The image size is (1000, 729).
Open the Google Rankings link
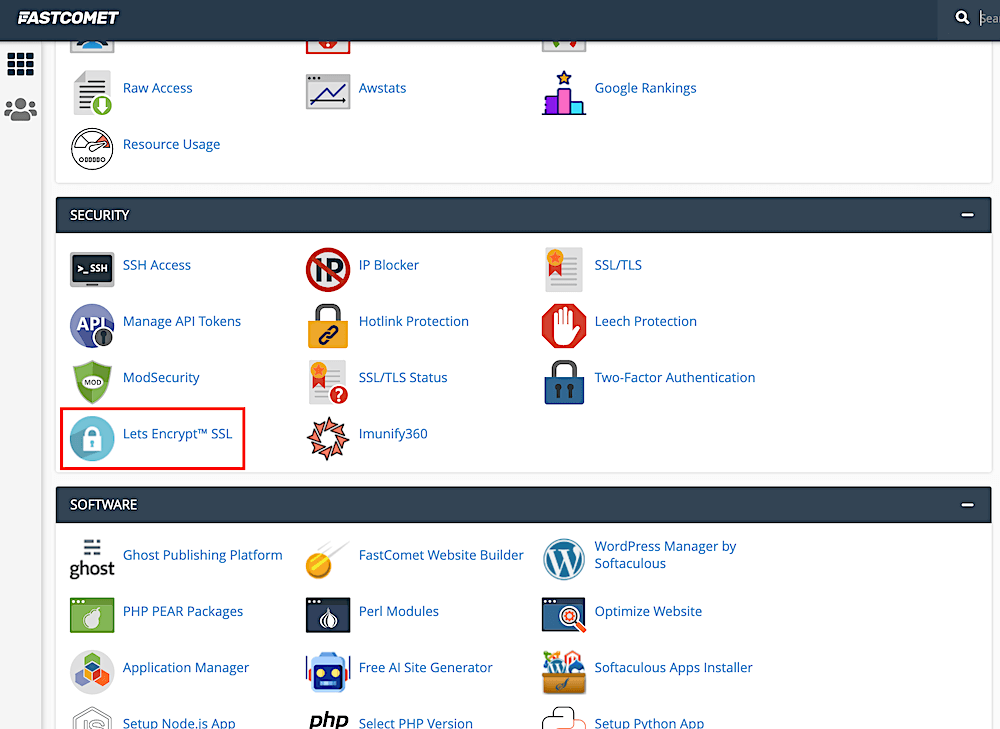coord(645,88)
